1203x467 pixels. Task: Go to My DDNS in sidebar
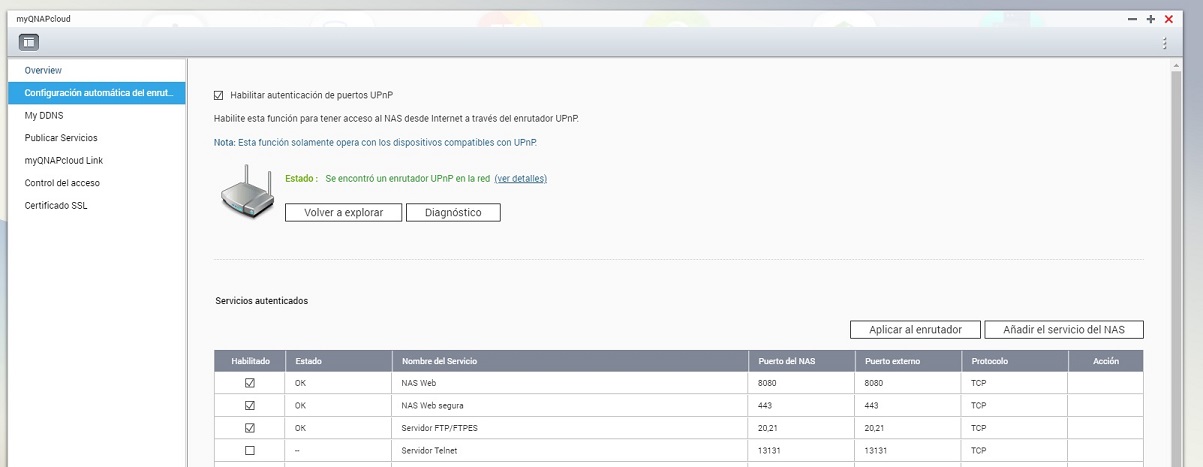44,116
